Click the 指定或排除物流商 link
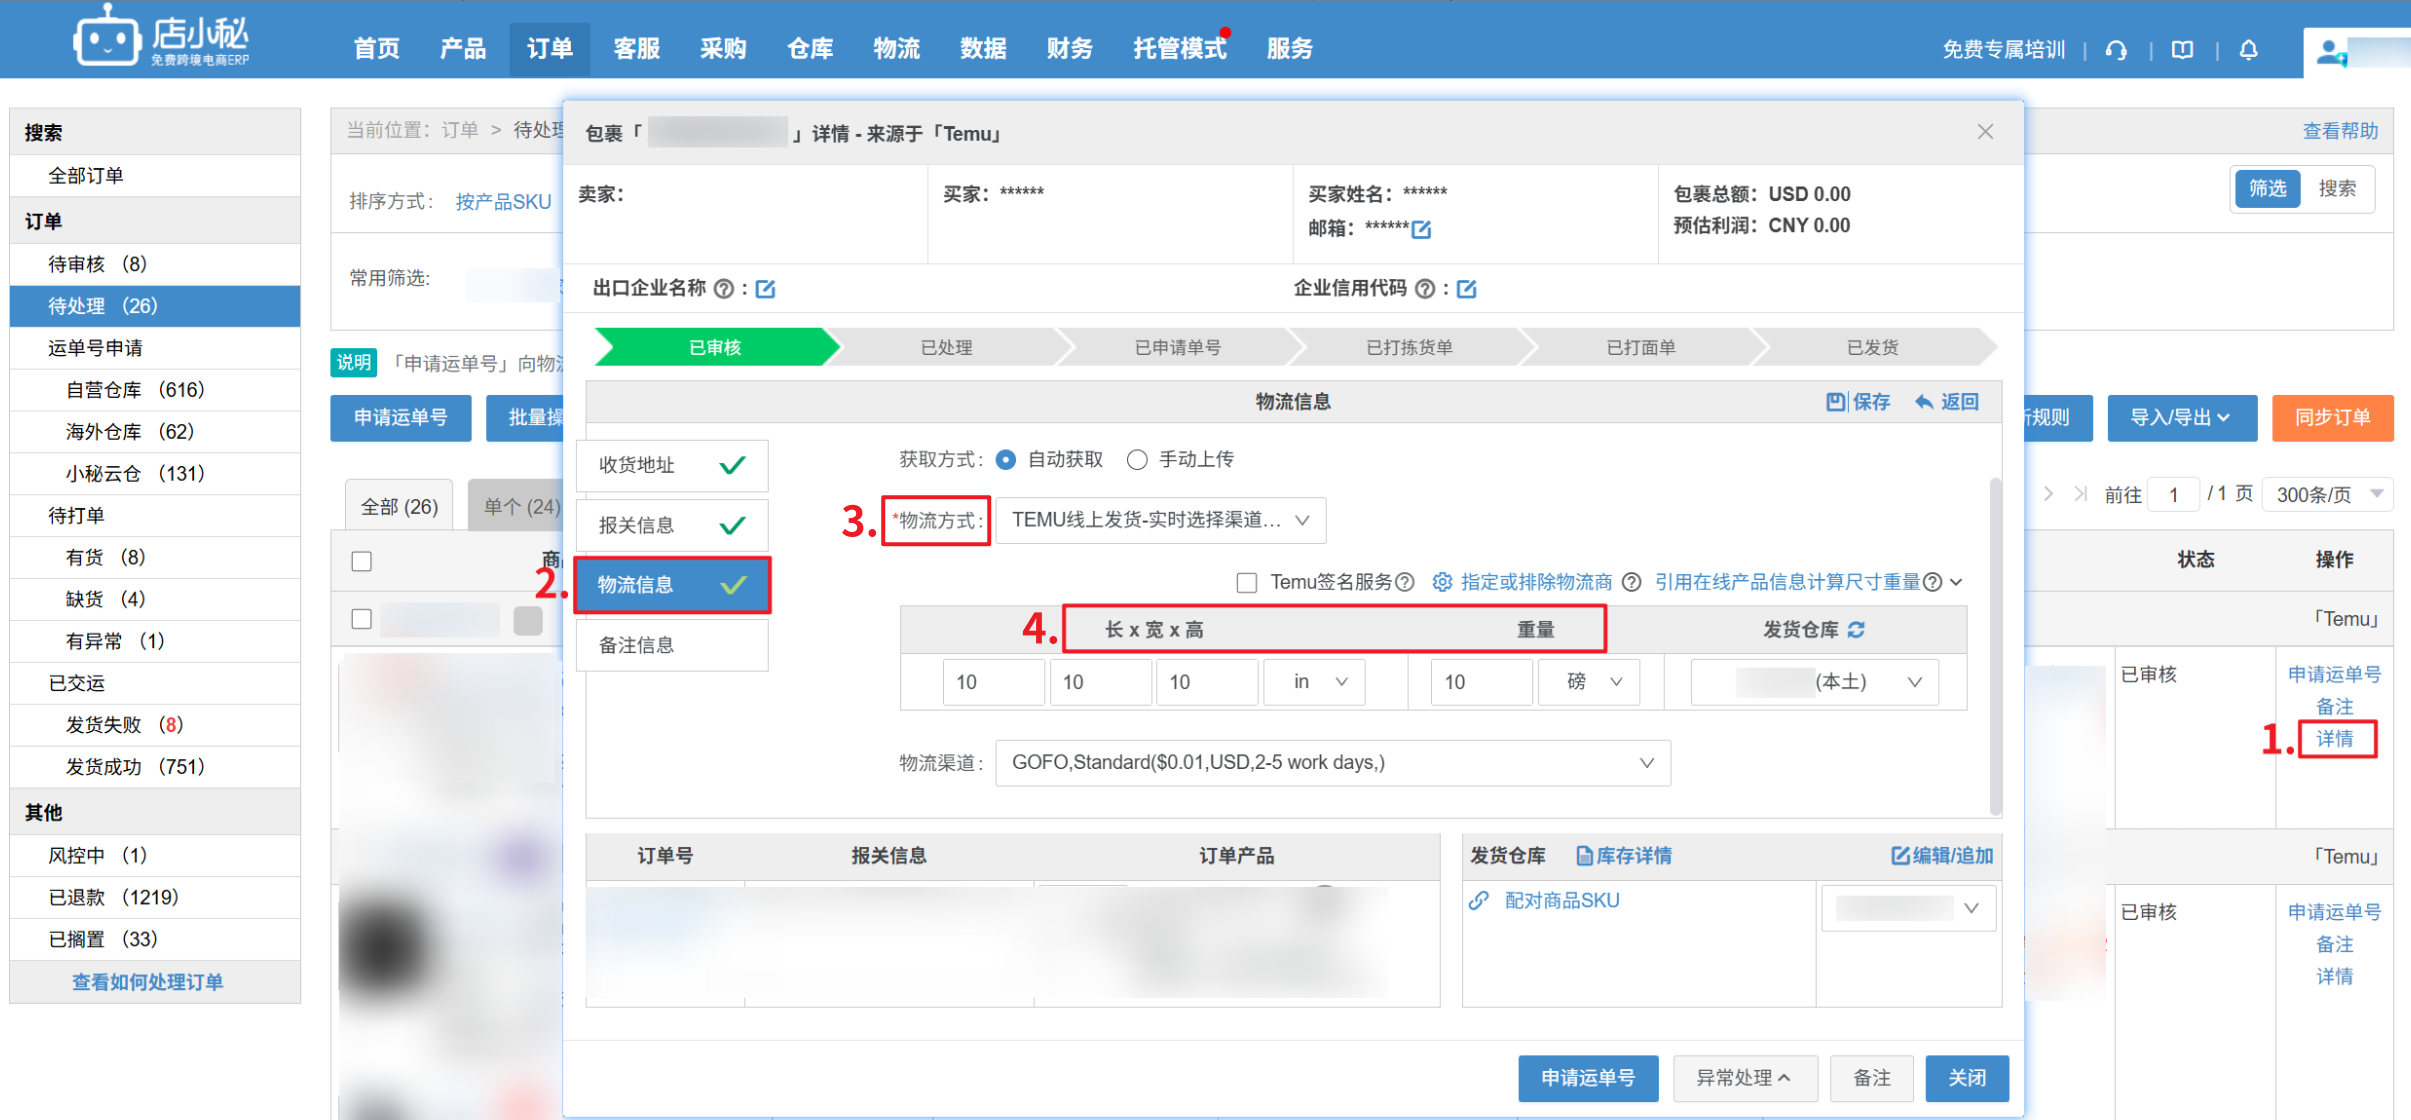This screenshot has width=2411, height=1120. click(x=1536, y=582)
